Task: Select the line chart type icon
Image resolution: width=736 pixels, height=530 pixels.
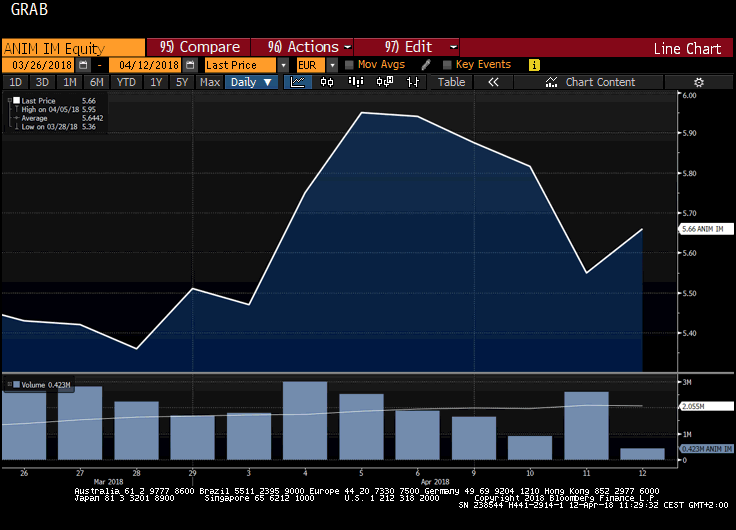Action: pos(299,82)
